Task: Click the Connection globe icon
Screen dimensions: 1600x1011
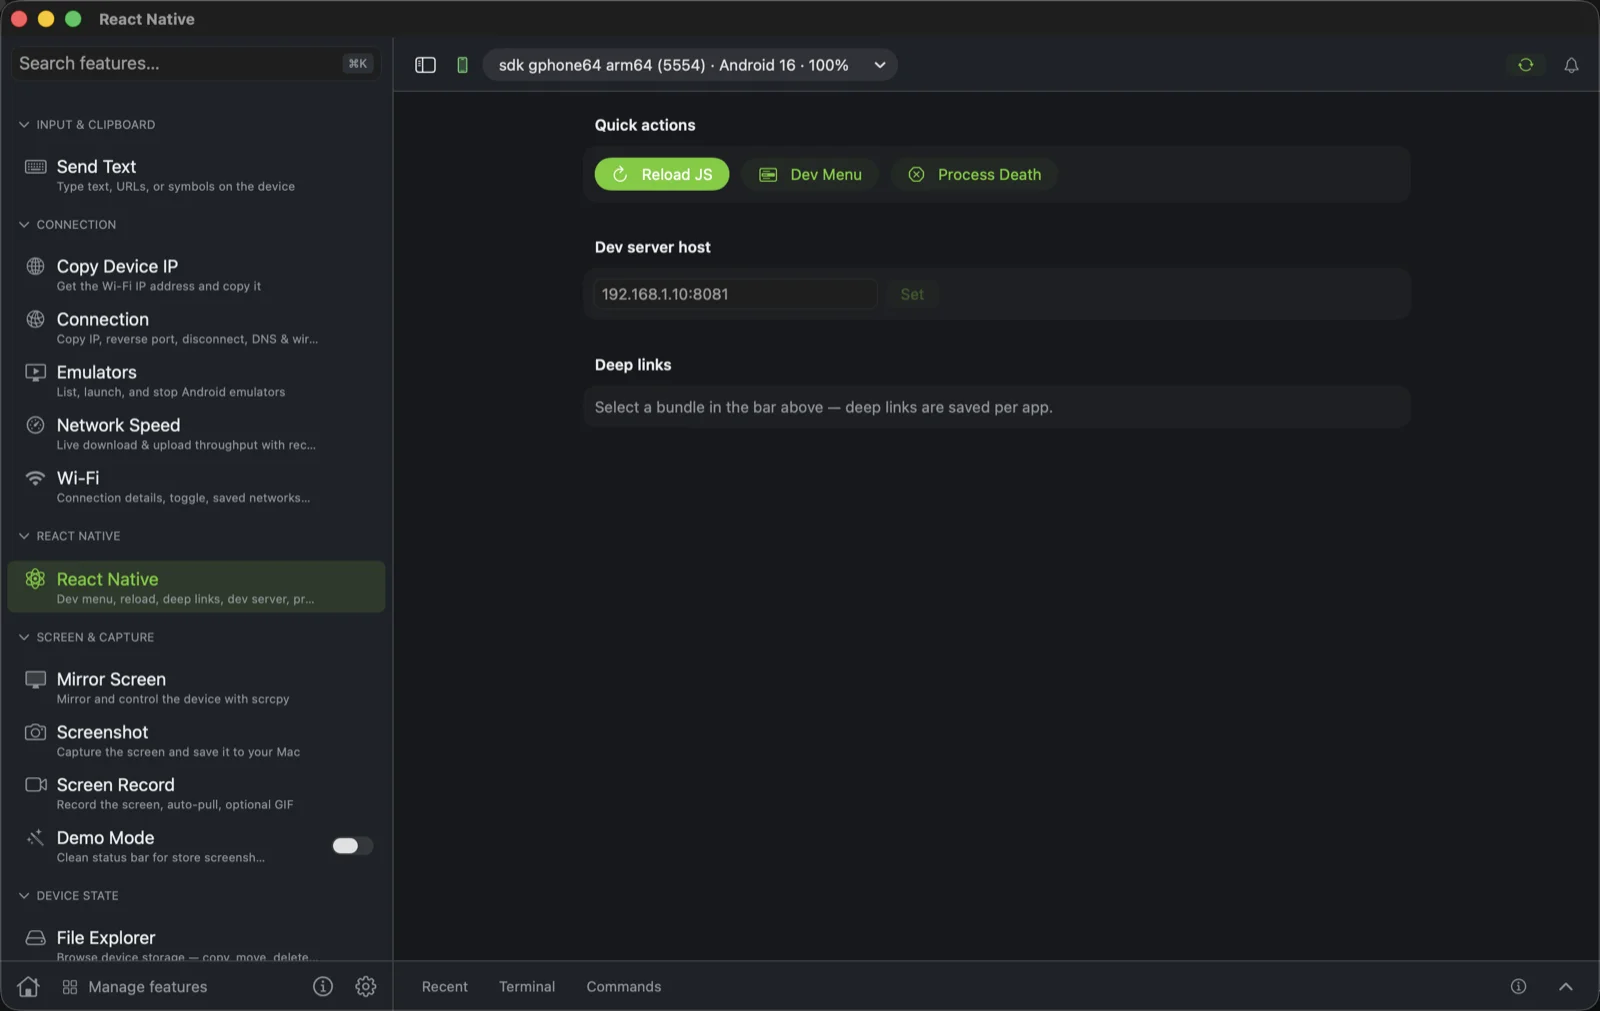Action: pyautogui.click(x=35, y=319)
